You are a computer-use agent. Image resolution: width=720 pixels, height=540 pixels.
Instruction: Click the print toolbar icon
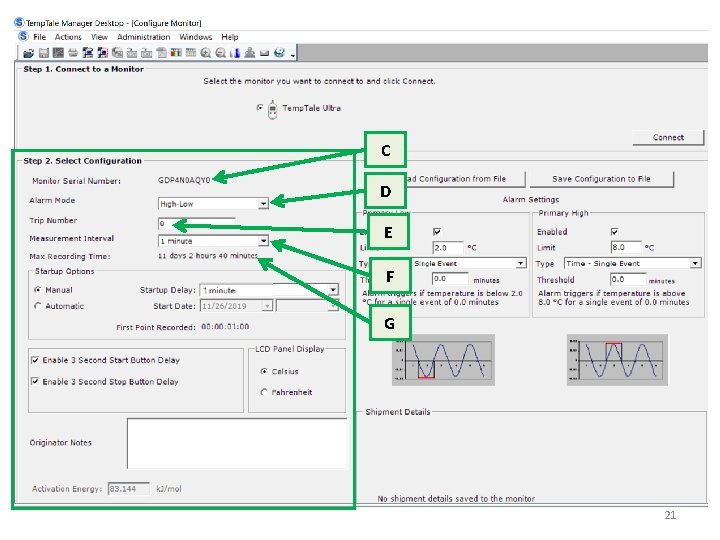[73, 53]
